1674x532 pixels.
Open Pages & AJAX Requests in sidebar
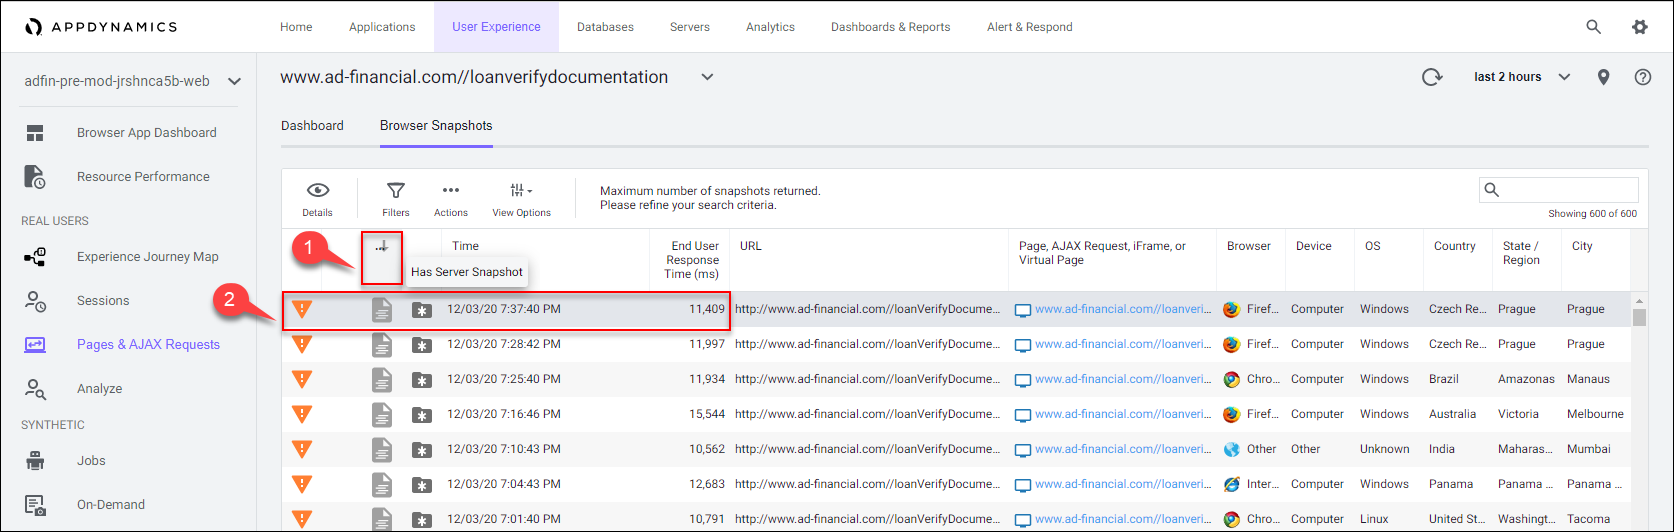pyautogui.click(x=148, y=345)
